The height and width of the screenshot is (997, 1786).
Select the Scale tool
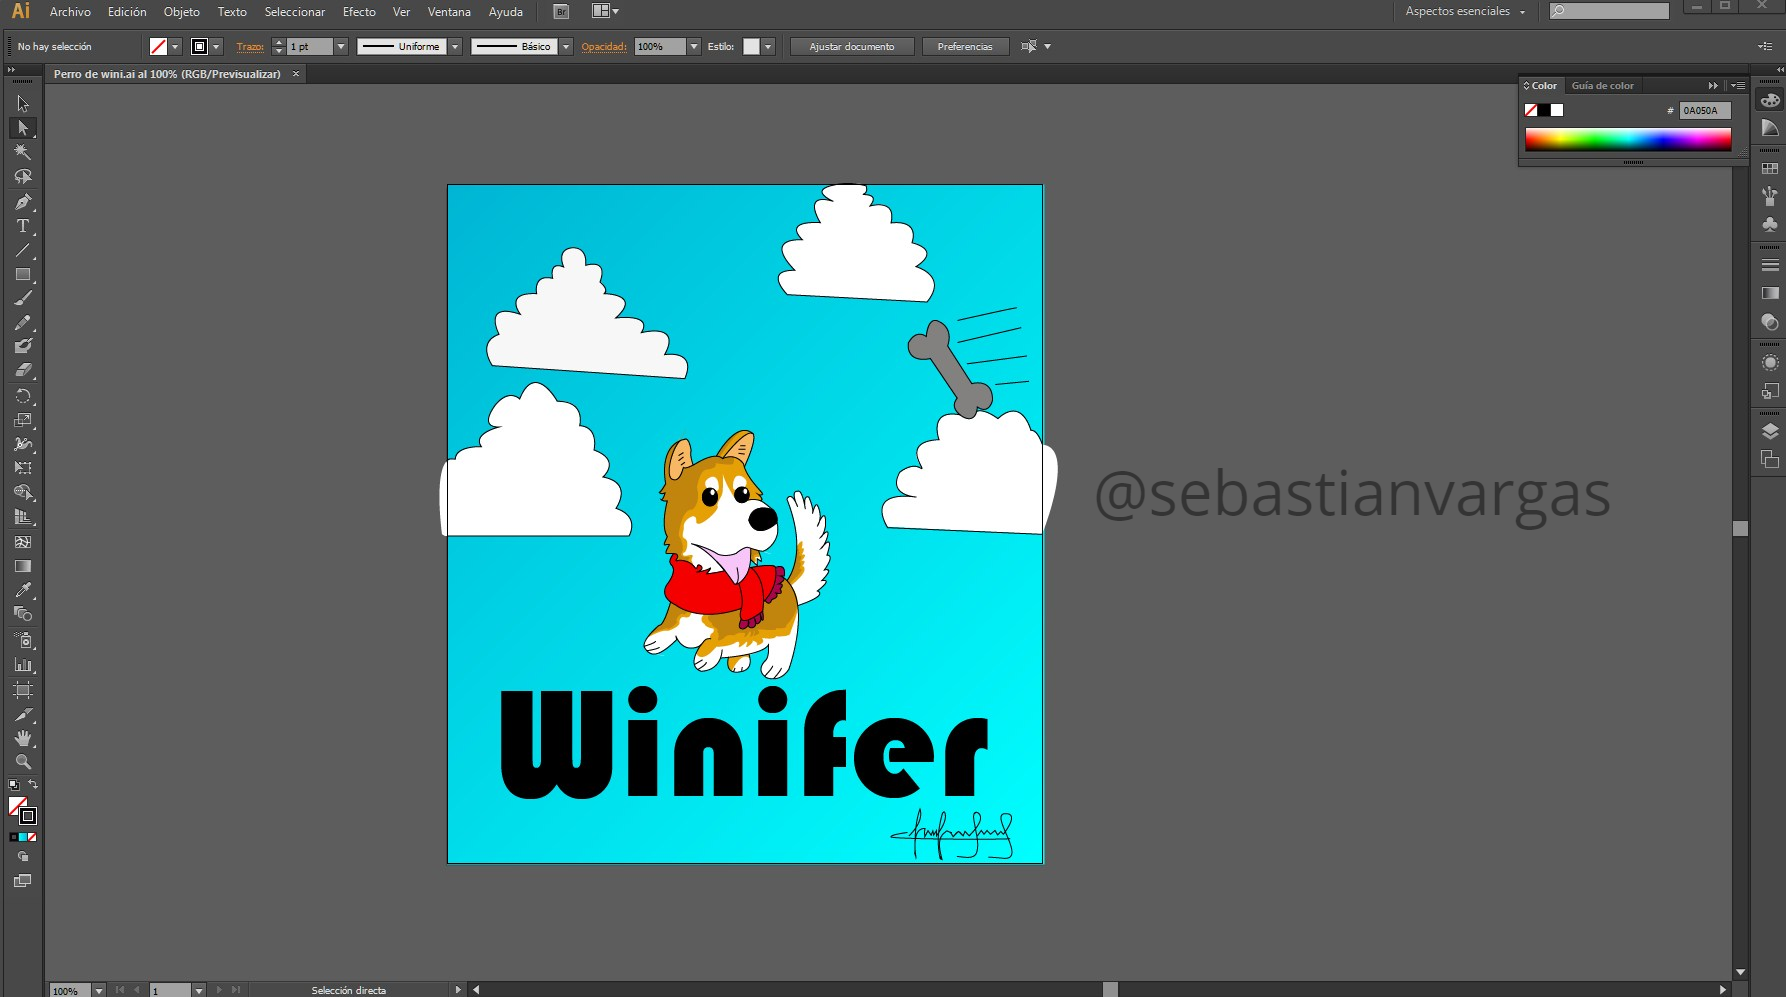23,420
